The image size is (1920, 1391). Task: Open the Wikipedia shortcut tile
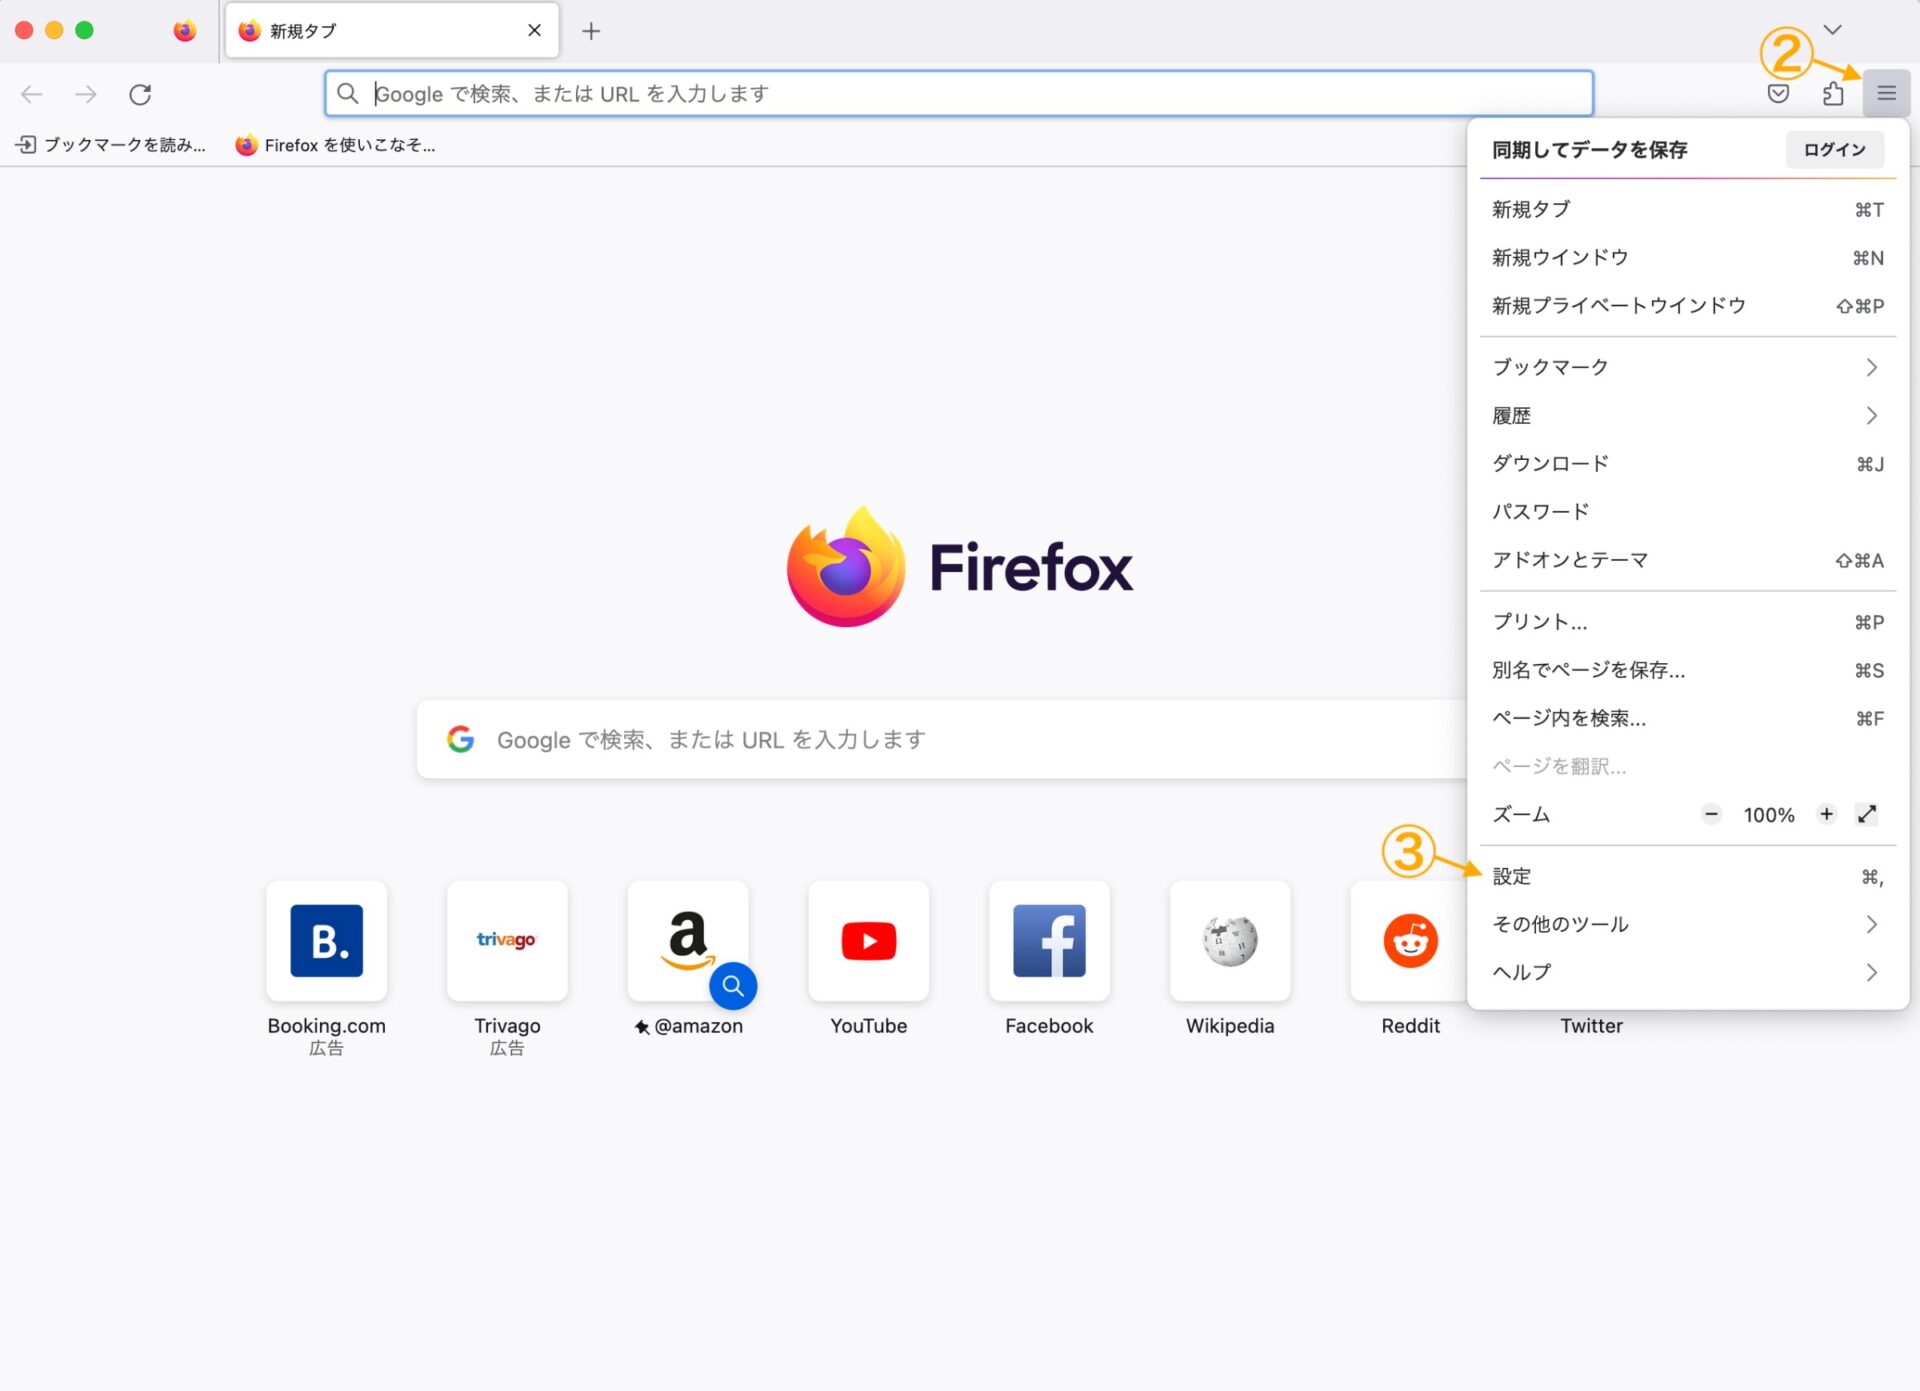pos(1230,940)
